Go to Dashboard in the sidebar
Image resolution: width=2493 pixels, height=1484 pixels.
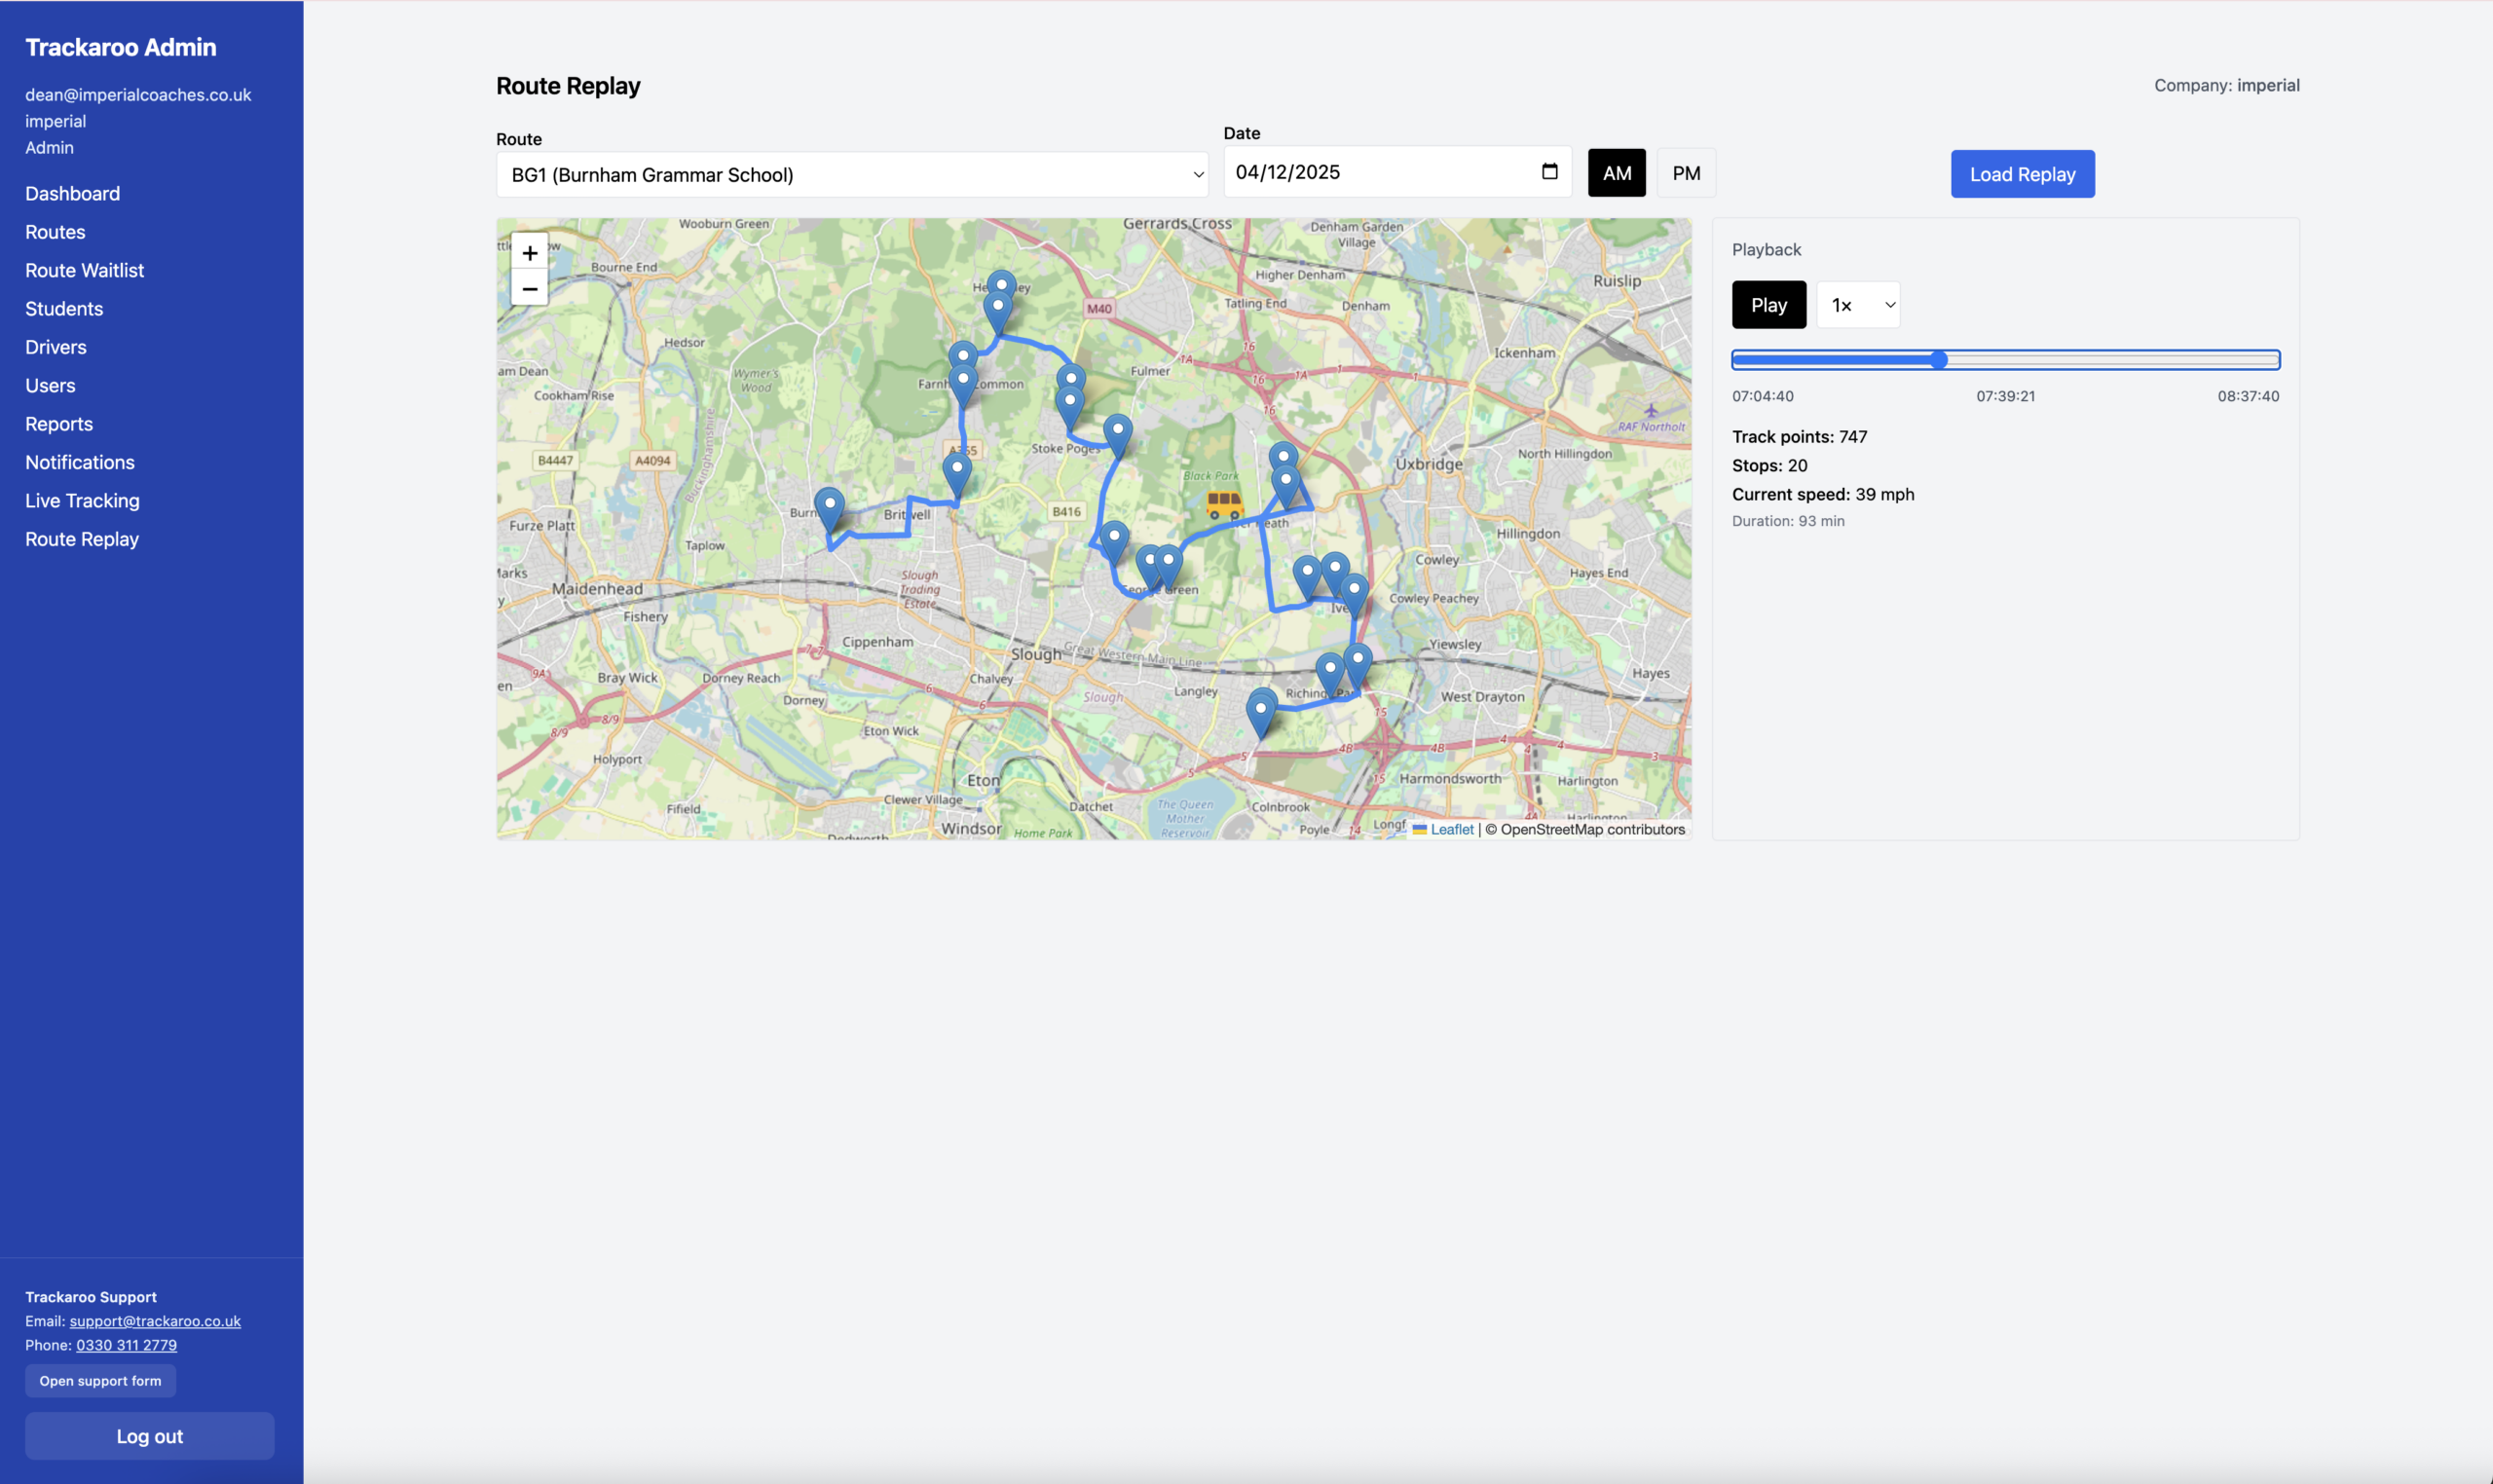point(72,194)
